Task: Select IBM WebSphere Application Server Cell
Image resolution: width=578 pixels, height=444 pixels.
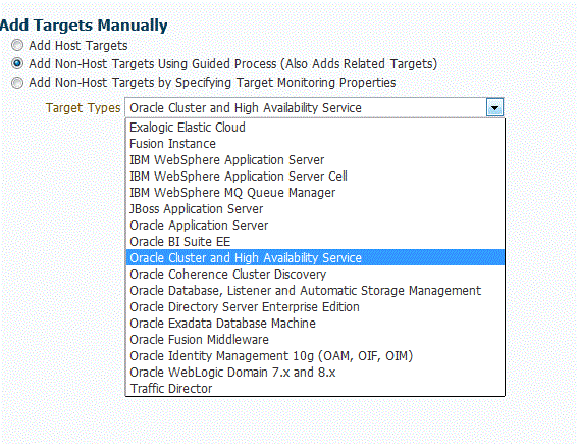Action: click(x=315, y=176)
